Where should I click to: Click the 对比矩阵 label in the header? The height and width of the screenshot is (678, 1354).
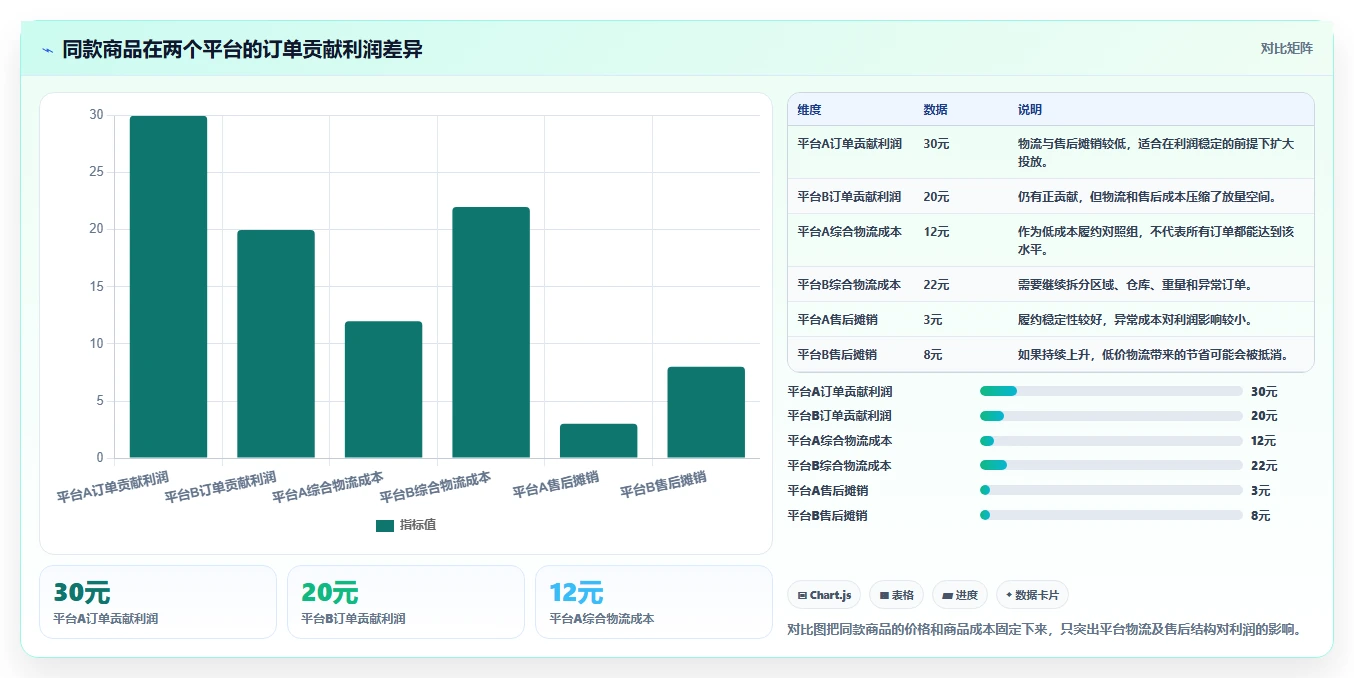click(1286, 48)
